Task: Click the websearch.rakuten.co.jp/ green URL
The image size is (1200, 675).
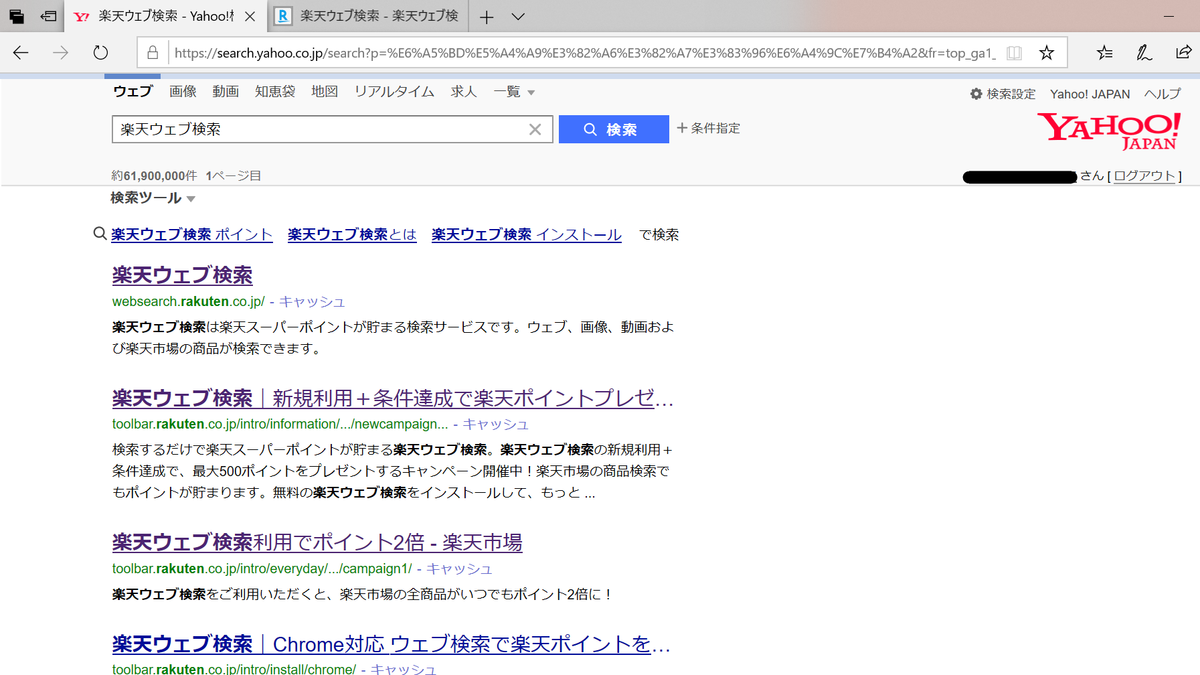Action: pyautogui.click(x=188, y=301)
